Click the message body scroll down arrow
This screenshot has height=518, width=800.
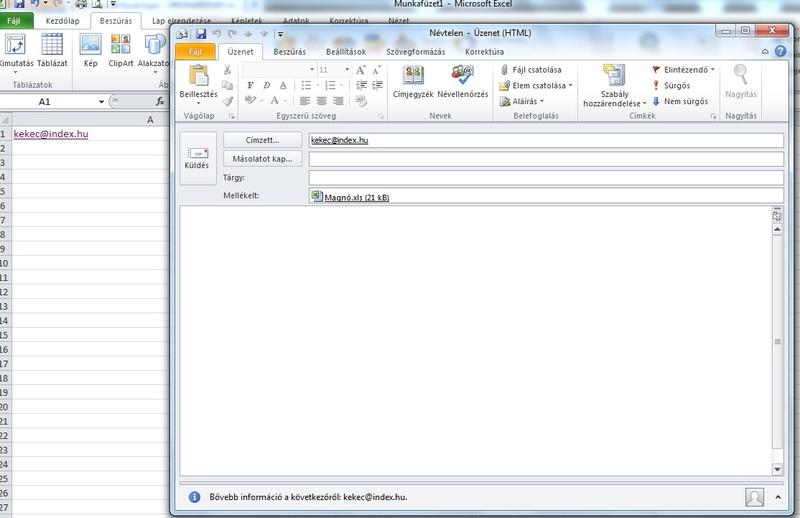click(x=777, y=469)
